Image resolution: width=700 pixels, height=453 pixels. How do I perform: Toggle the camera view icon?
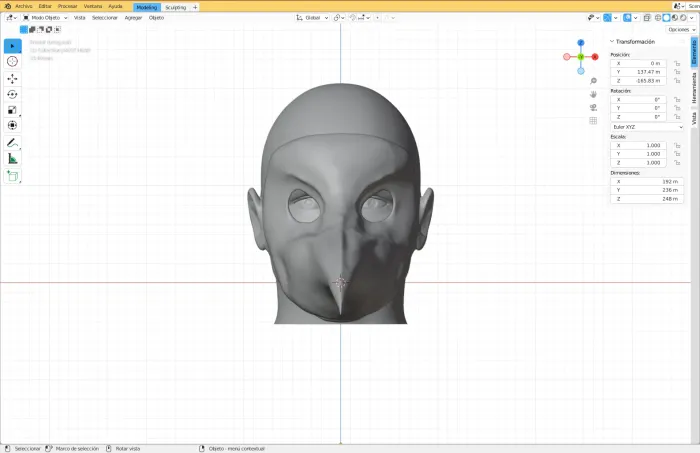coord(593,108)
